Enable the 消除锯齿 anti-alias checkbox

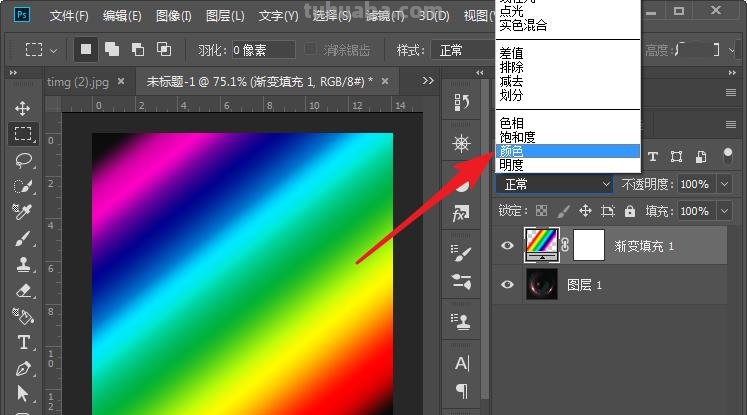point(311,50)
